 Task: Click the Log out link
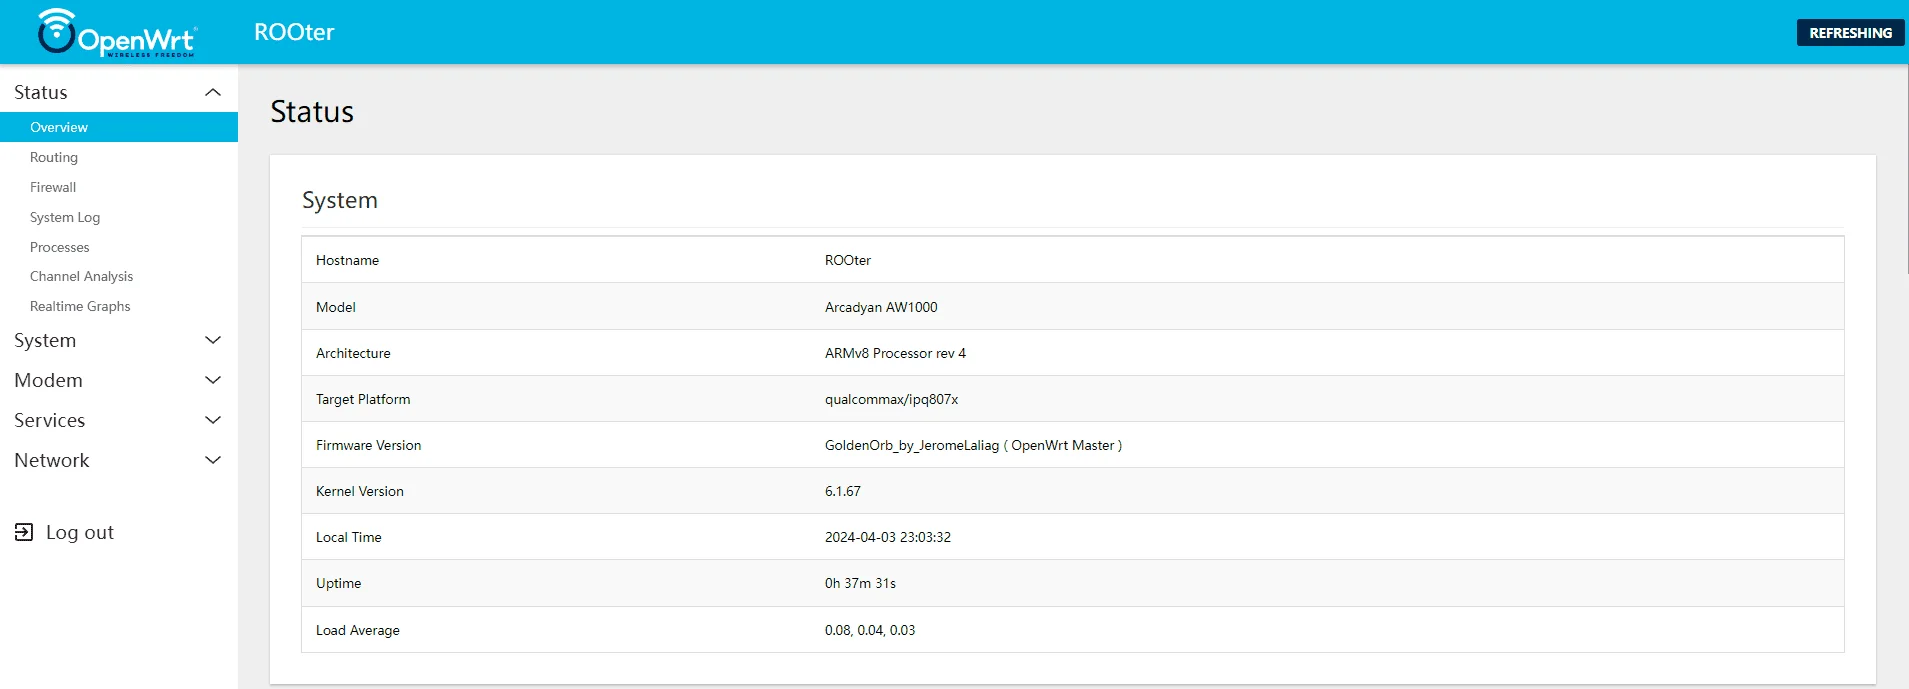click(80, 532)
